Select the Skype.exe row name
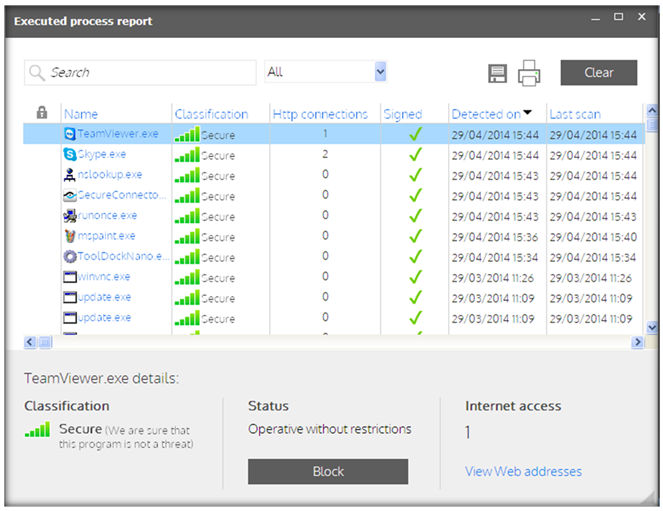 point(101,154)
